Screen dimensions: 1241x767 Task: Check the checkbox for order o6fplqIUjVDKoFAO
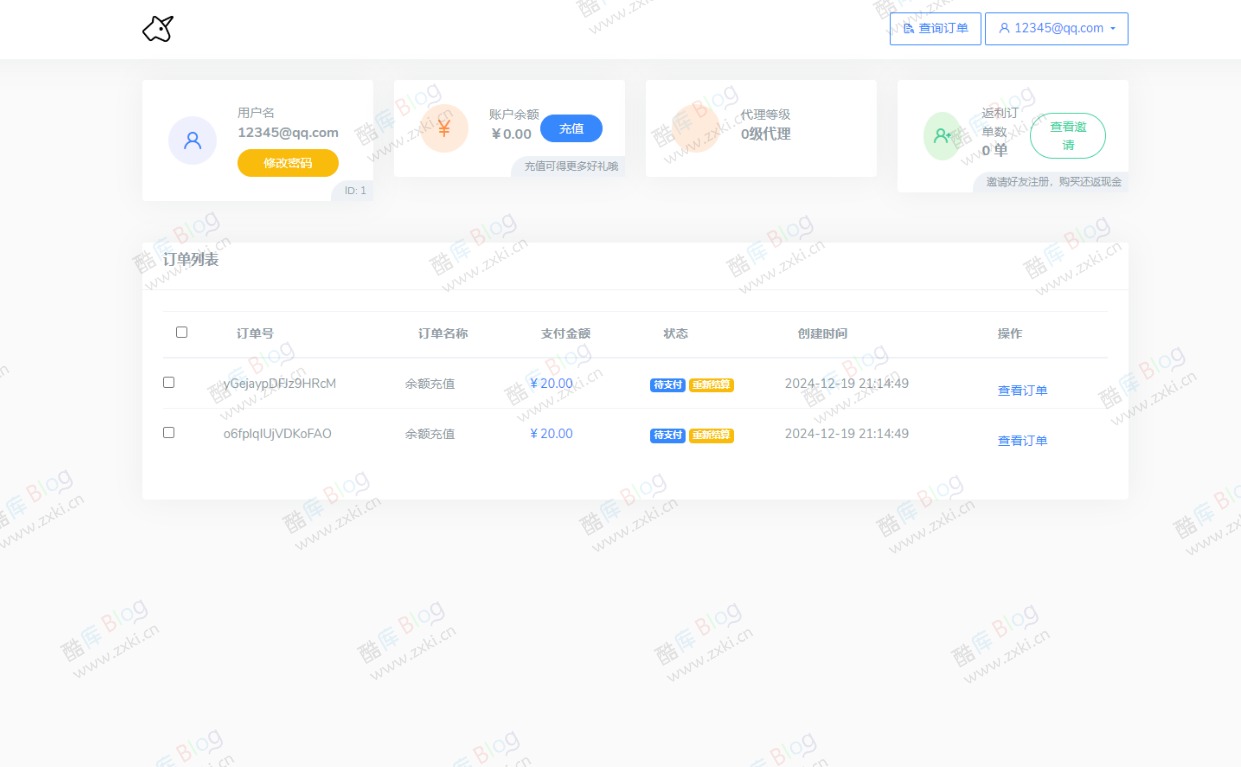point(168,431)
